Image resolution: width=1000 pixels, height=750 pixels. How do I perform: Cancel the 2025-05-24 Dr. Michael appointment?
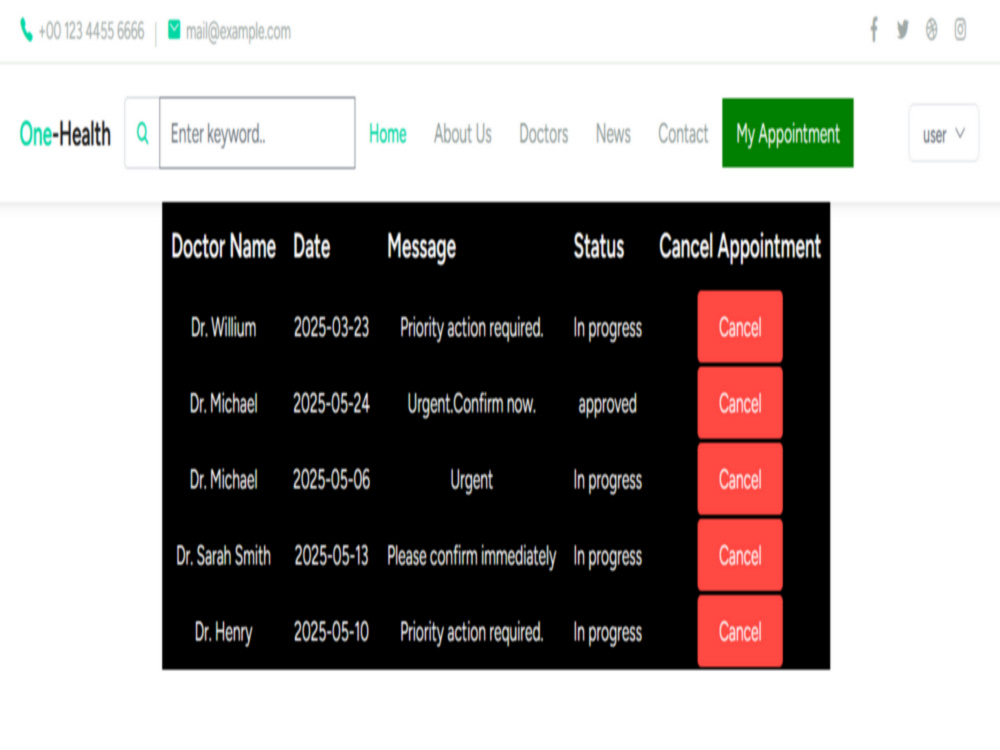click(x=740, y=402)
